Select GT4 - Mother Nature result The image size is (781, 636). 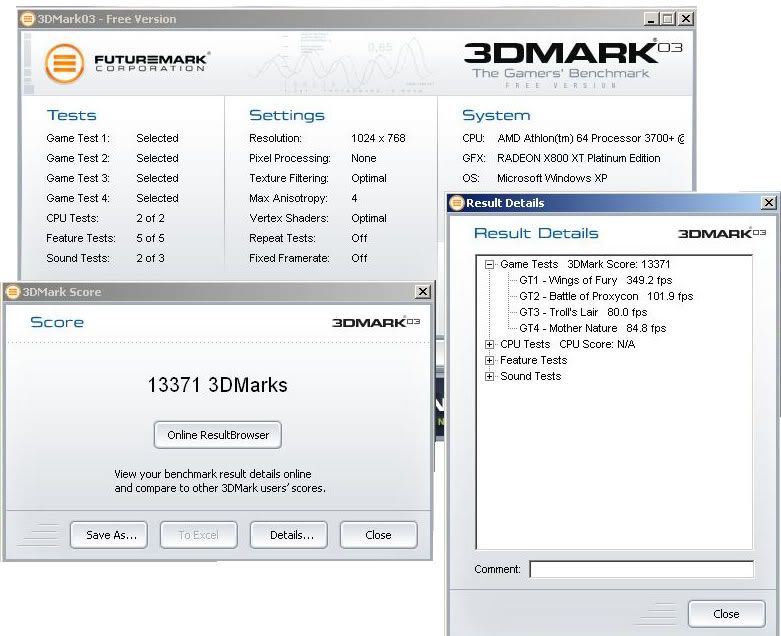pos(593,328)
